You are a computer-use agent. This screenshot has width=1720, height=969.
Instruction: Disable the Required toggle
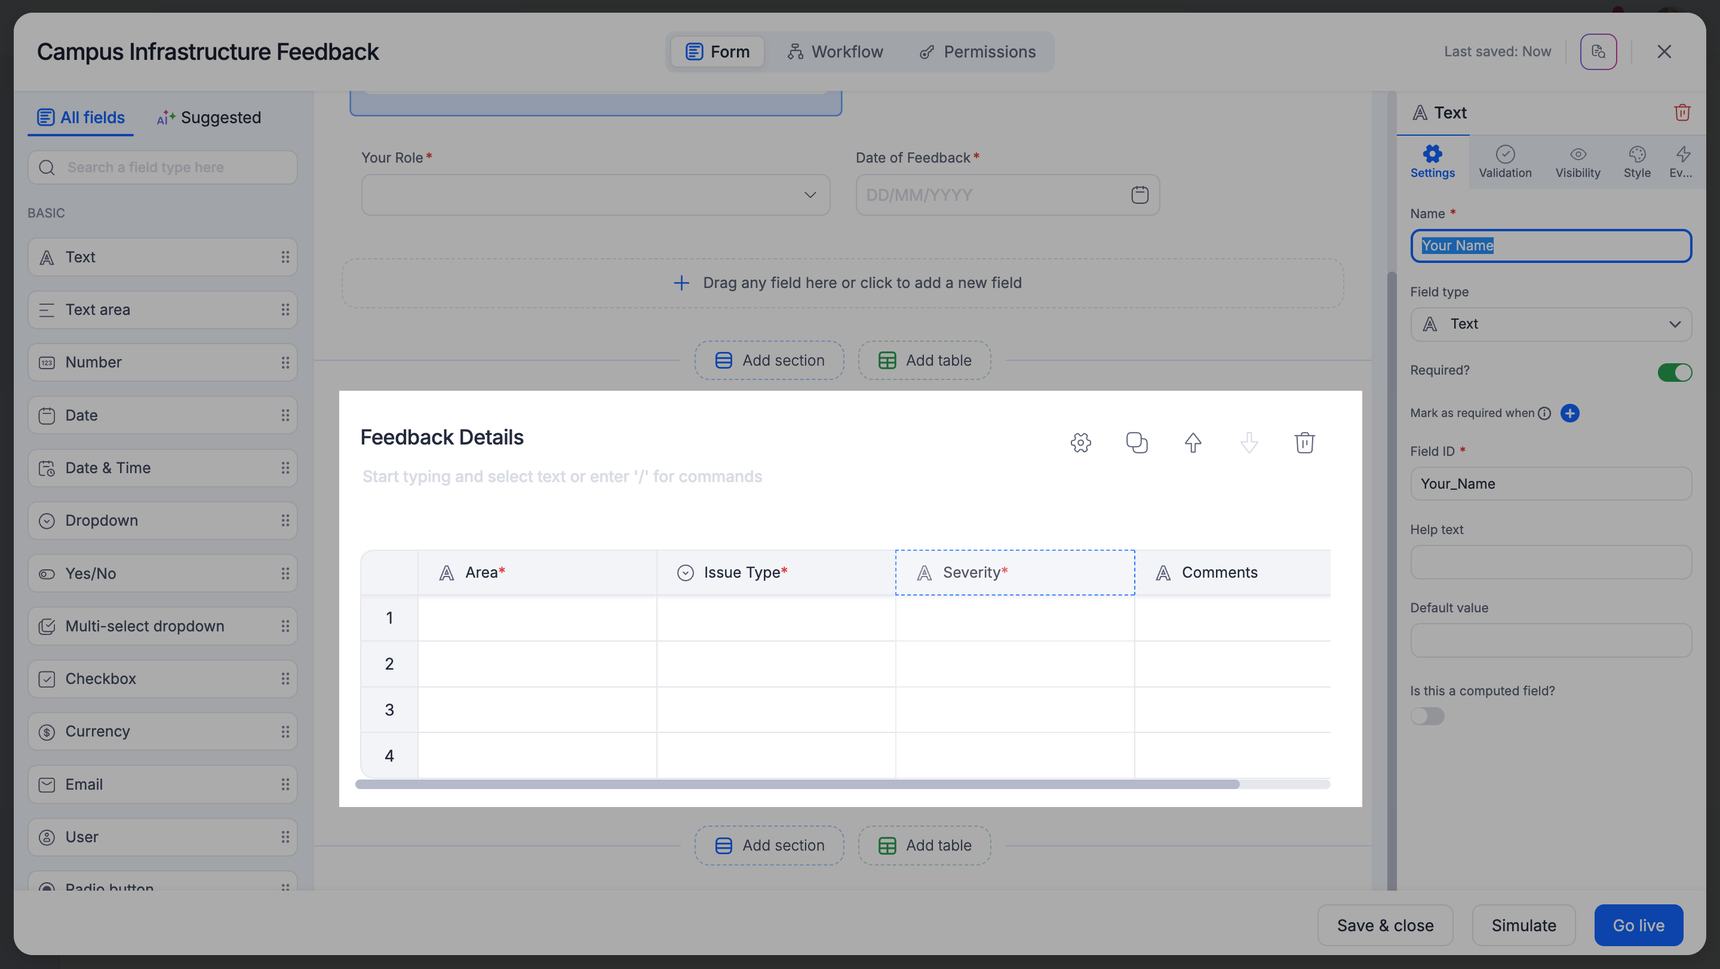(x=1674, y=372)
